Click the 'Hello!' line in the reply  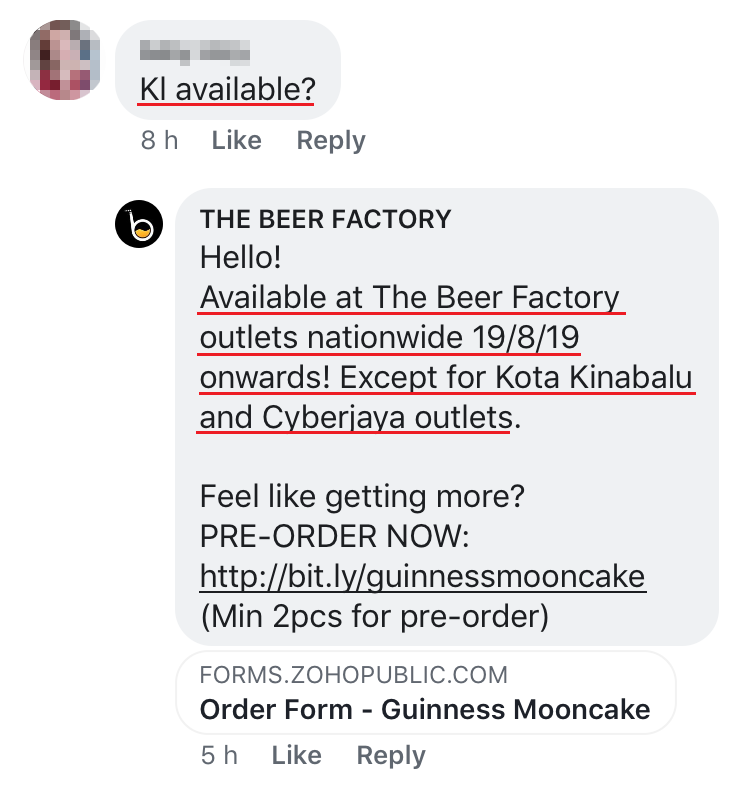241,257
